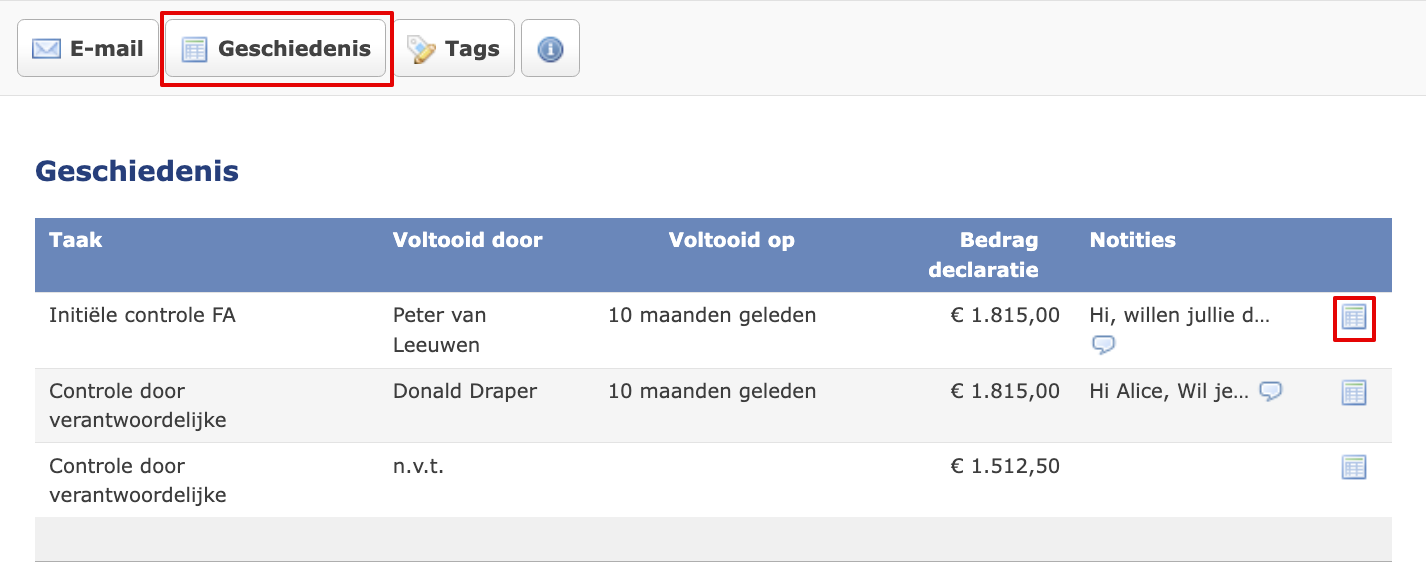Select the € 1.512,50 amount cell
The image size is (1426, 582).
(x=1005, y=466)
